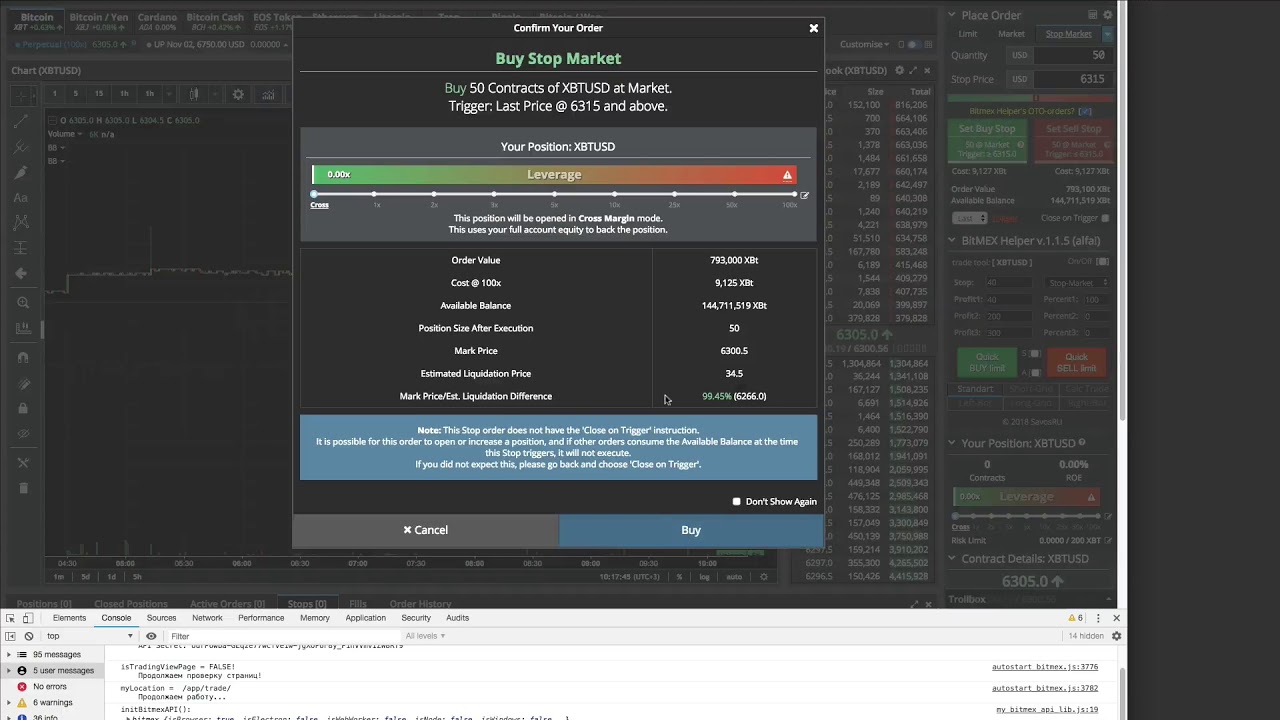The width and height of the screenshot is (1280, 720).
Task: Collapse the BitMEX Helper section
Action: (x=952, y=240)
